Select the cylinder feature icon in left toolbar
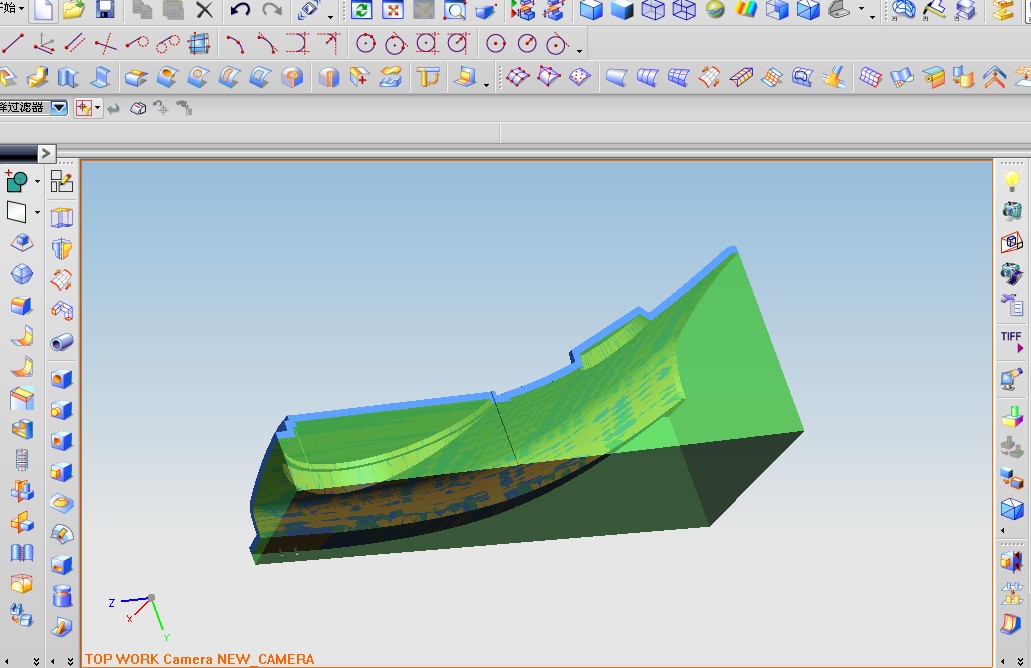 pos(62,596)
